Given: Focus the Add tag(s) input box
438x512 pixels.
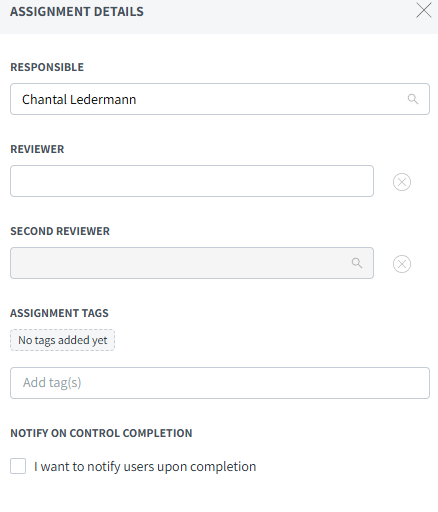Looking at the screenshot, I should click(x=220, y=383).
